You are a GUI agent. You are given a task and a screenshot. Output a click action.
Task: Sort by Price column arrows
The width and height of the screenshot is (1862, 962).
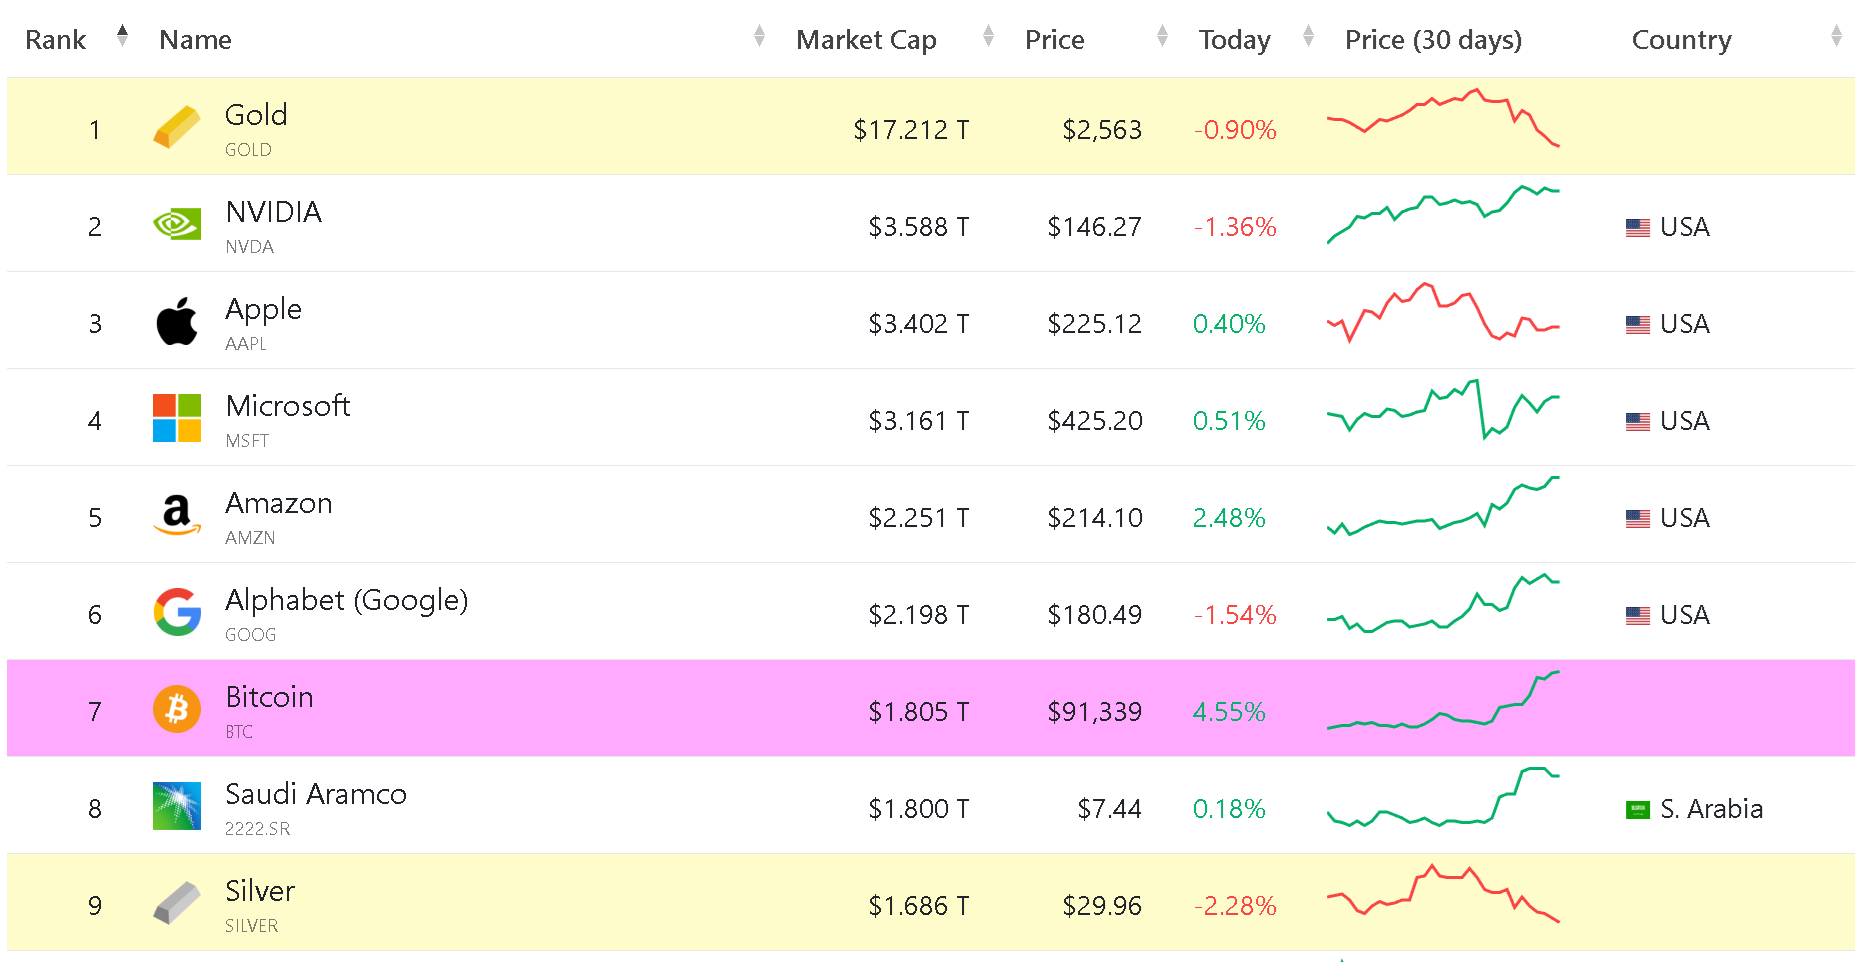point(1162,36)
